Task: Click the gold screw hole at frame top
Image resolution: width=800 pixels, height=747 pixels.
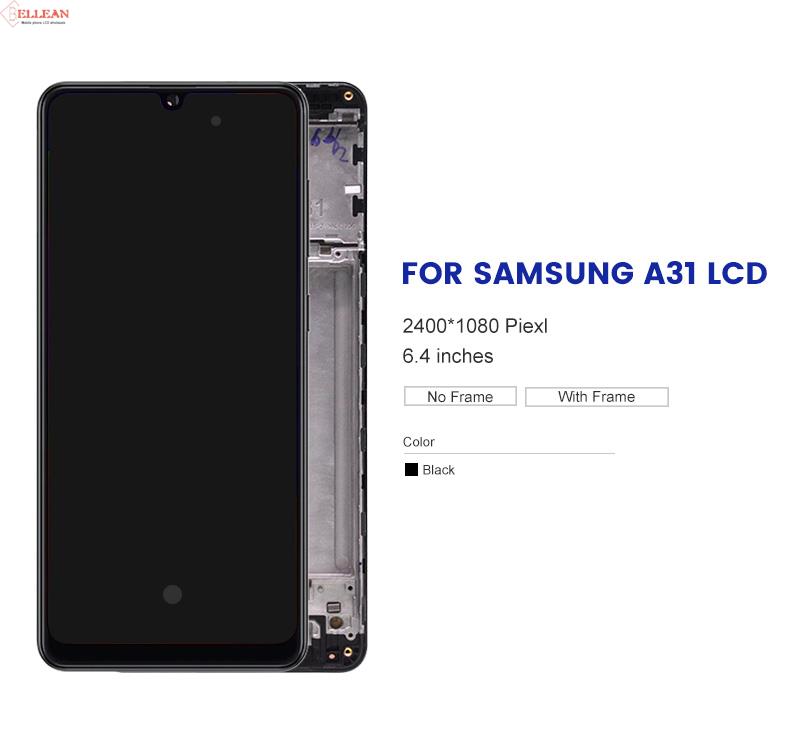Action: pyautogui.click(x=348, y=96)
